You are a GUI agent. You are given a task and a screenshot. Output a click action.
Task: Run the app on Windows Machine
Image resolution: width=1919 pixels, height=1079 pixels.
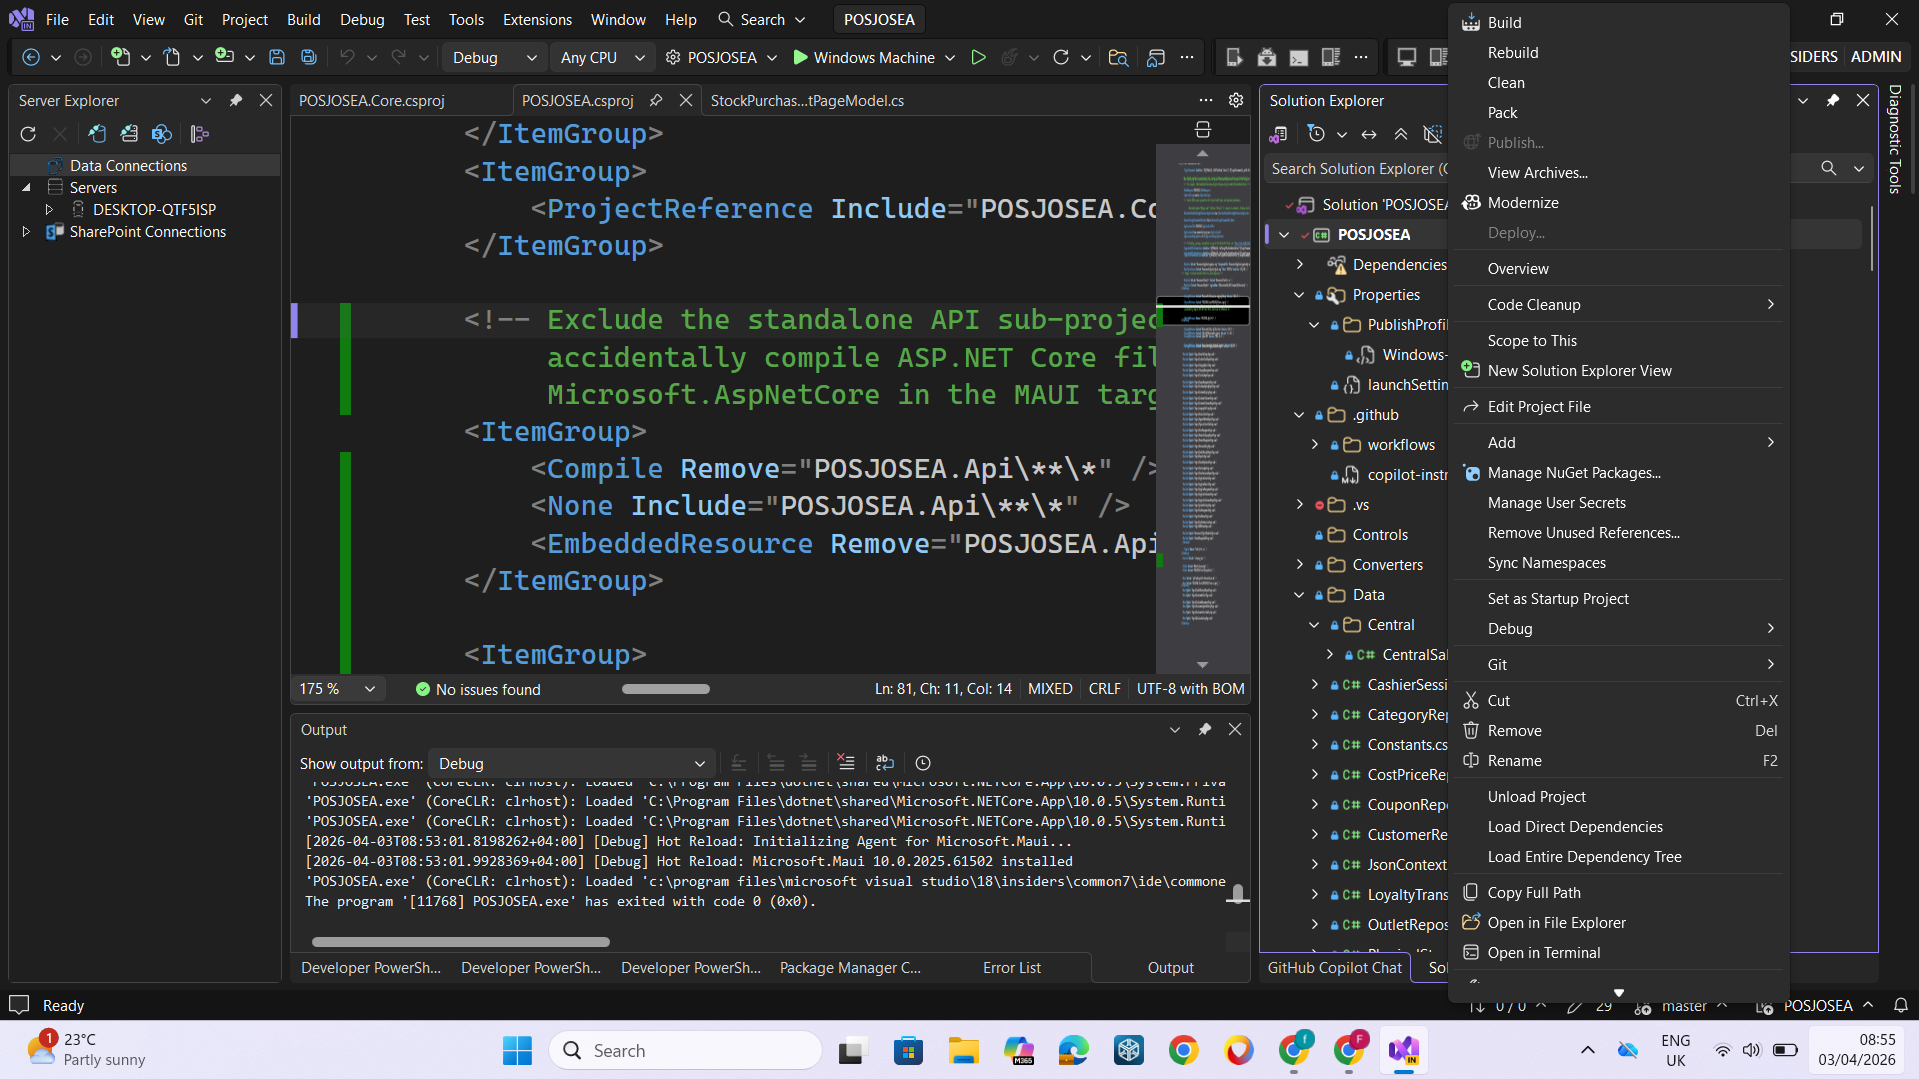[x=864, y=58]
